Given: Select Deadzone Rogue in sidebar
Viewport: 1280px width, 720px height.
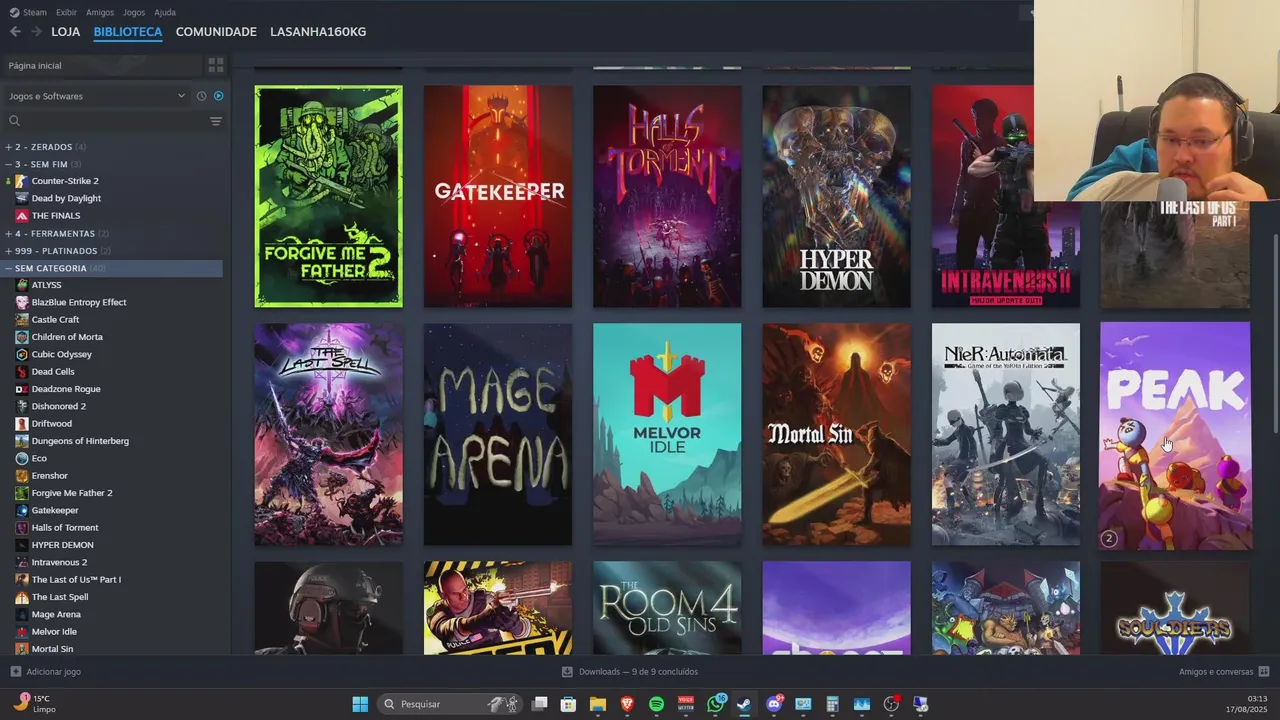Looking at the screenshot, I should [66, 389].
